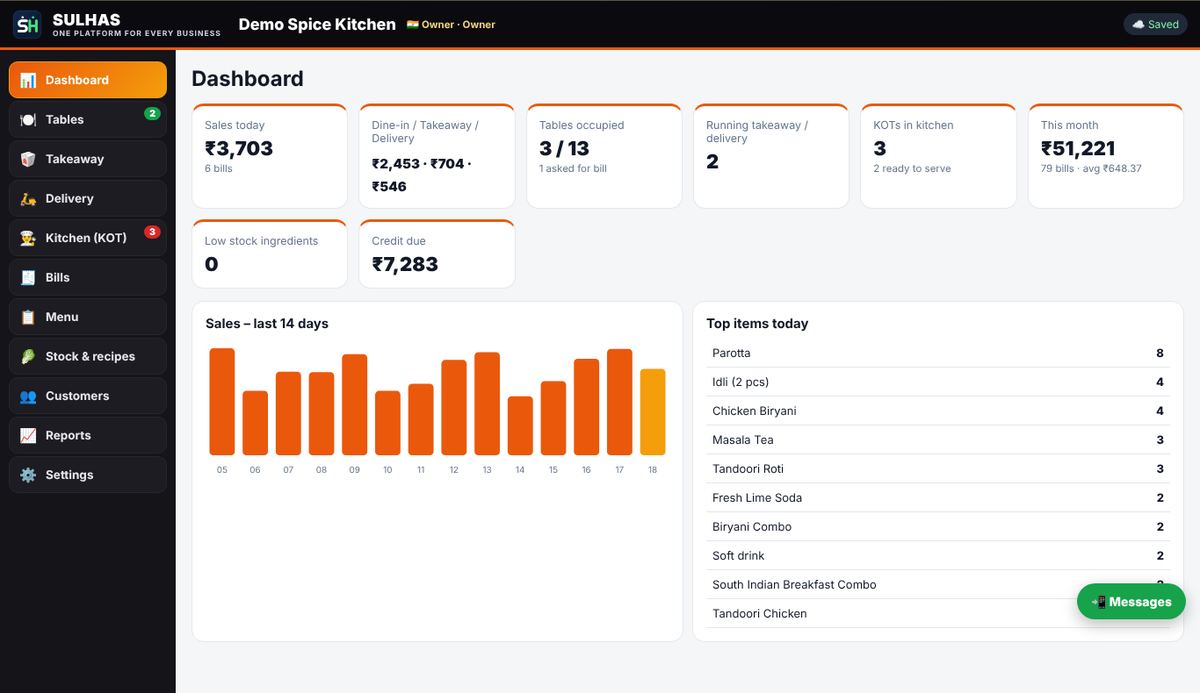Click the Menu clipboard icon

pos(28,317)
